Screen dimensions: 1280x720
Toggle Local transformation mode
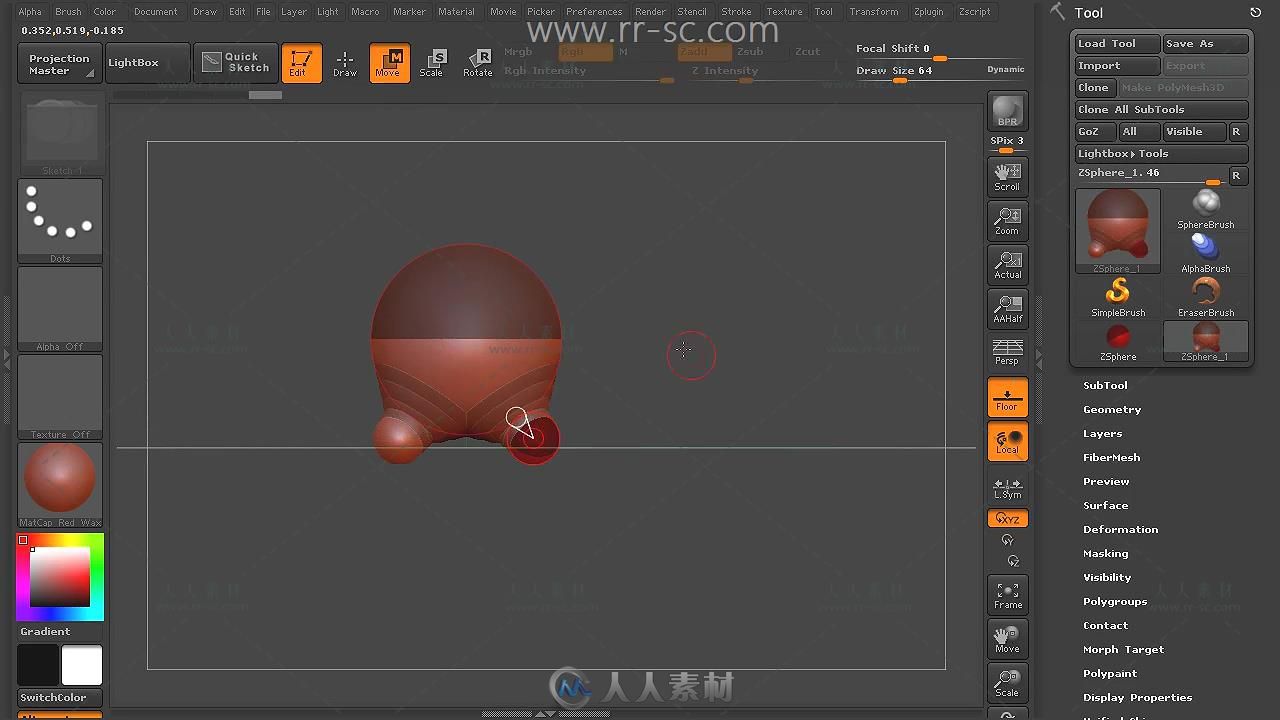pyautogui.click(x=1007, y=441)
